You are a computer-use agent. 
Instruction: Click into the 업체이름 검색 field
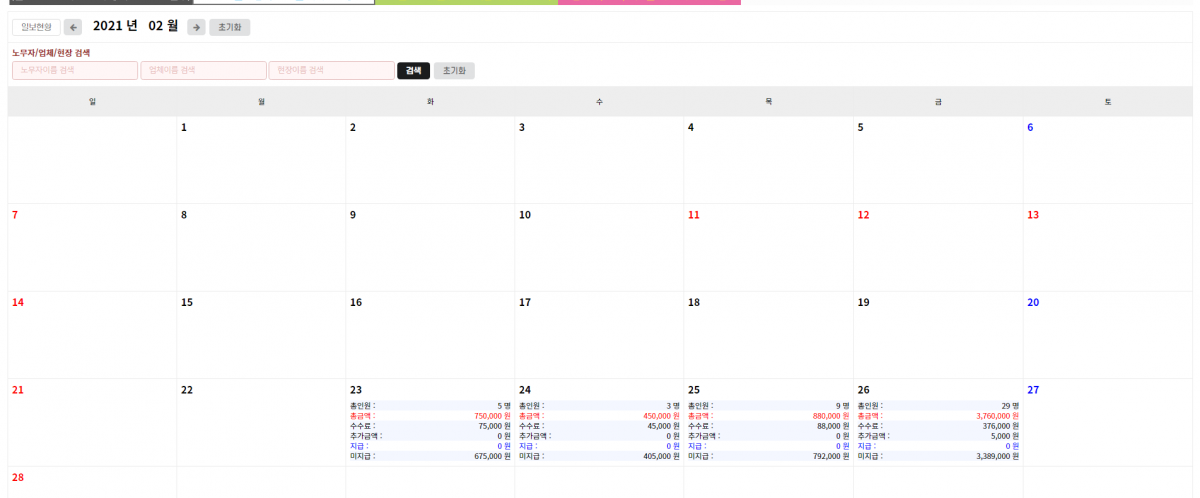click(x=203, y=71)
